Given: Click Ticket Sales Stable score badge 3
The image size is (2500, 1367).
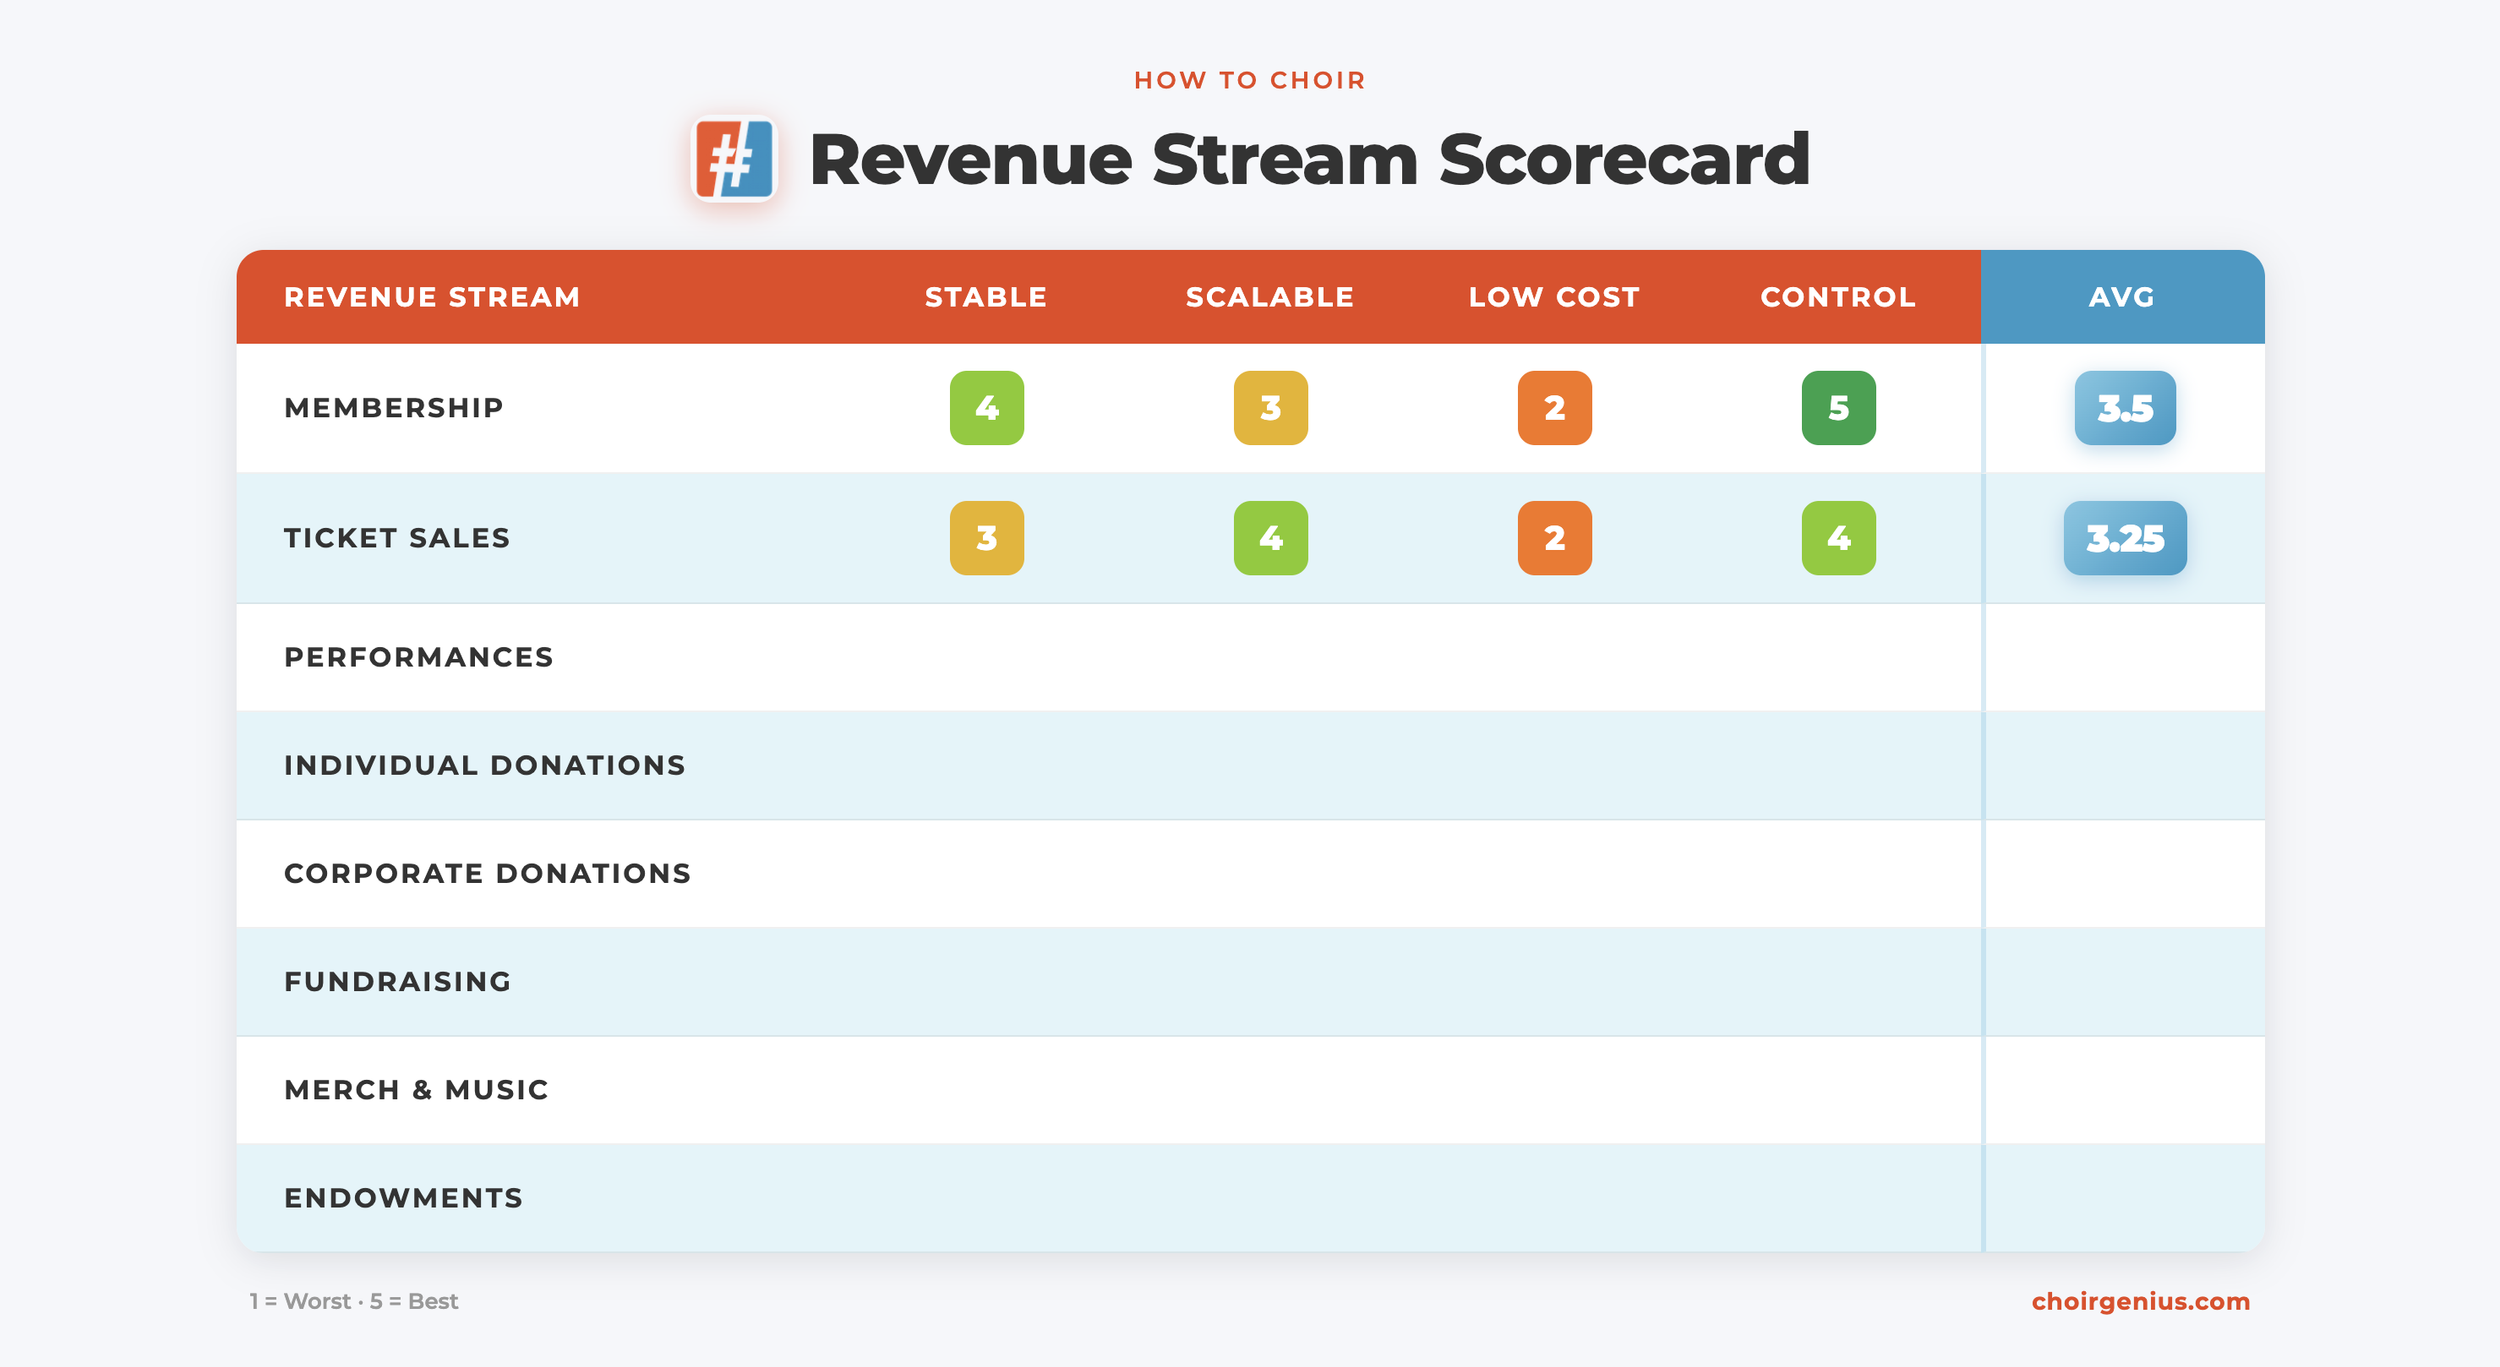Looking at the screenshot, I should pos(986,538).
